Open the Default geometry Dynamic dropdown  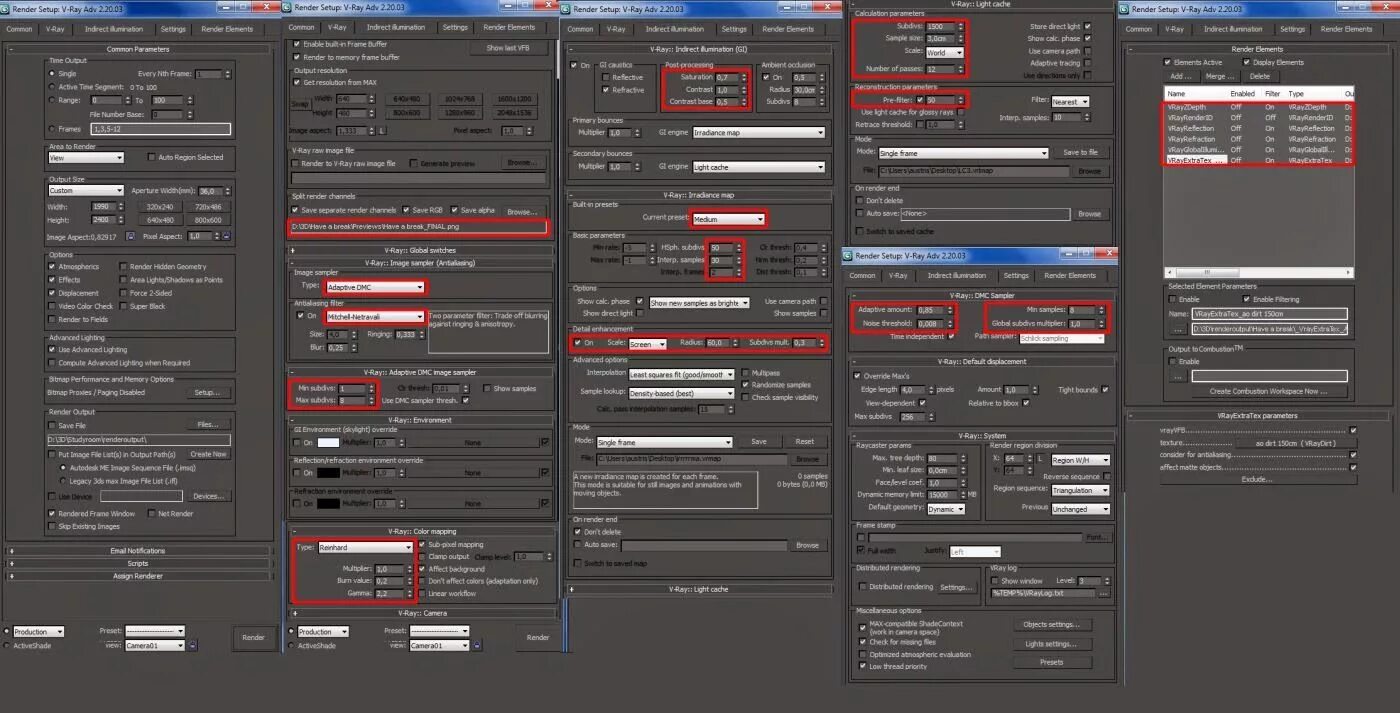tap(945, 509)
